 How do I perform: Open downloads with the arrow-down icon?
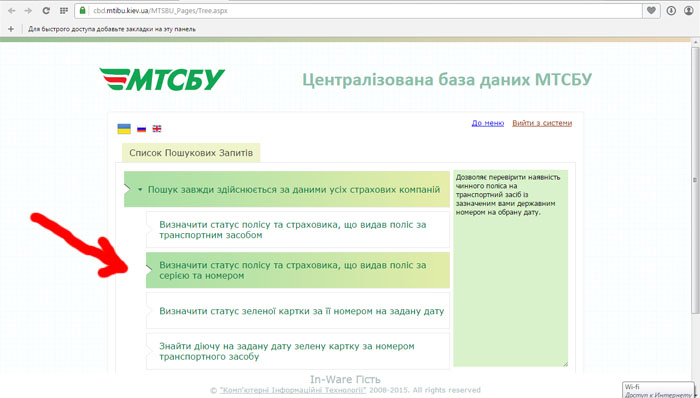(x=671, y=11)
